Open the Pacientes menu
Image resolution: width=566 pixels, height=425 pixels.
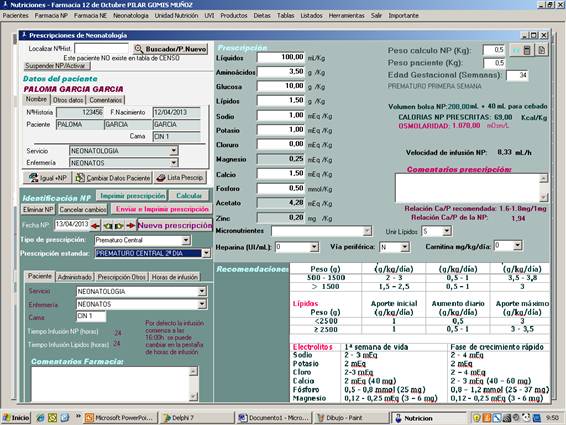pyautogui.click(x=16, y=16)
